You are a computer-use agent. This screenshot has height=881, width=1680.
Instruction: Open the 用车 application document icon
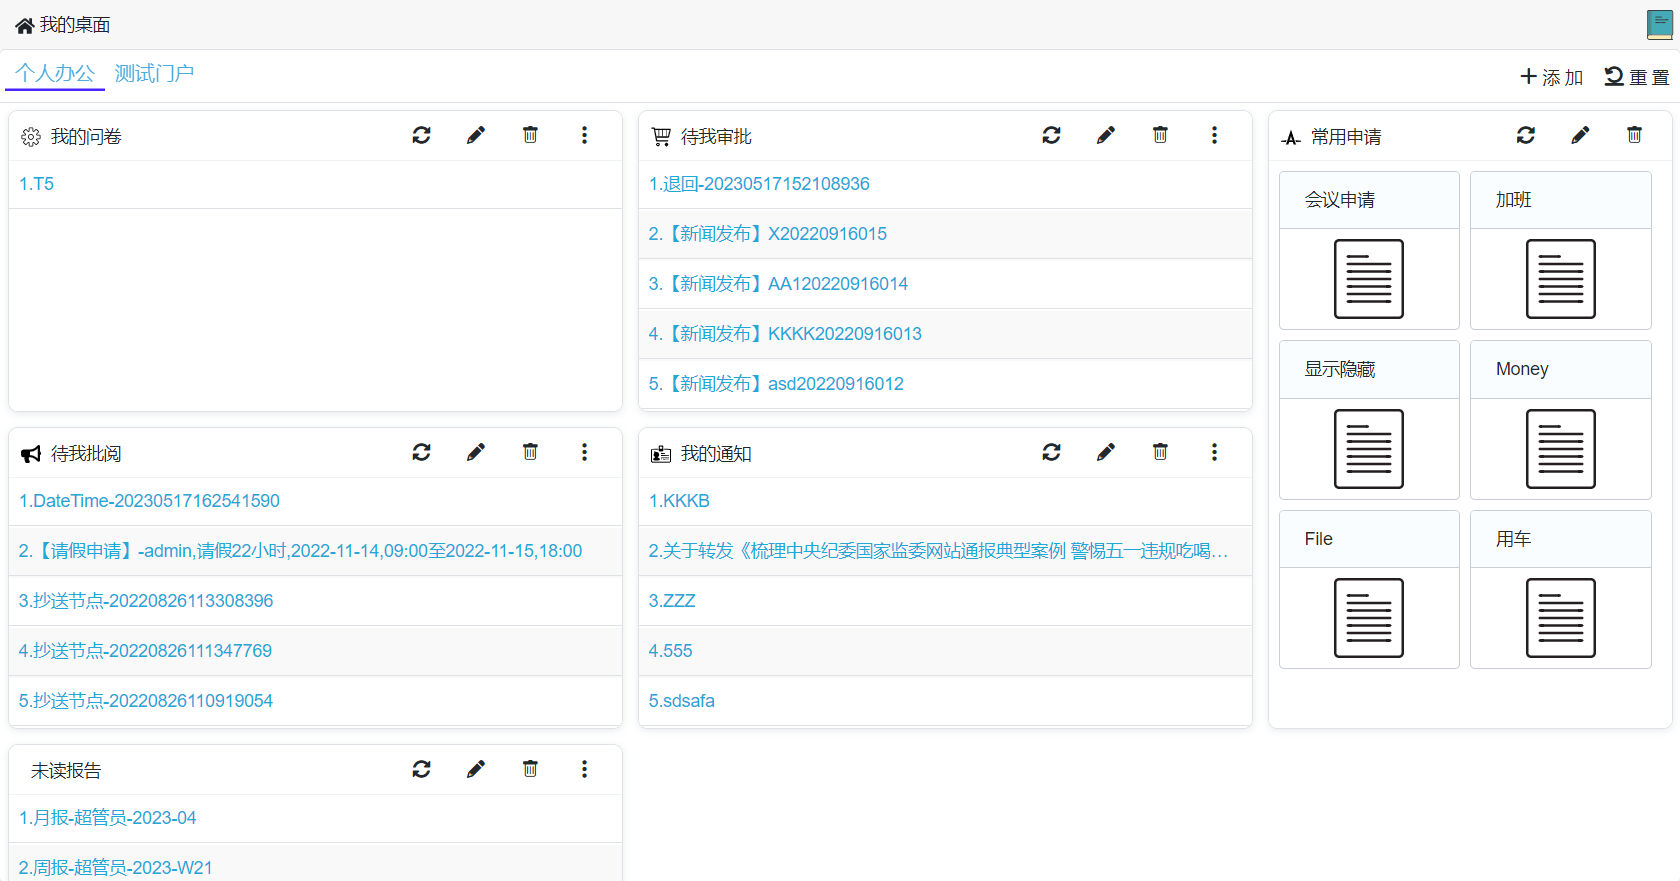coord(1560,618)
